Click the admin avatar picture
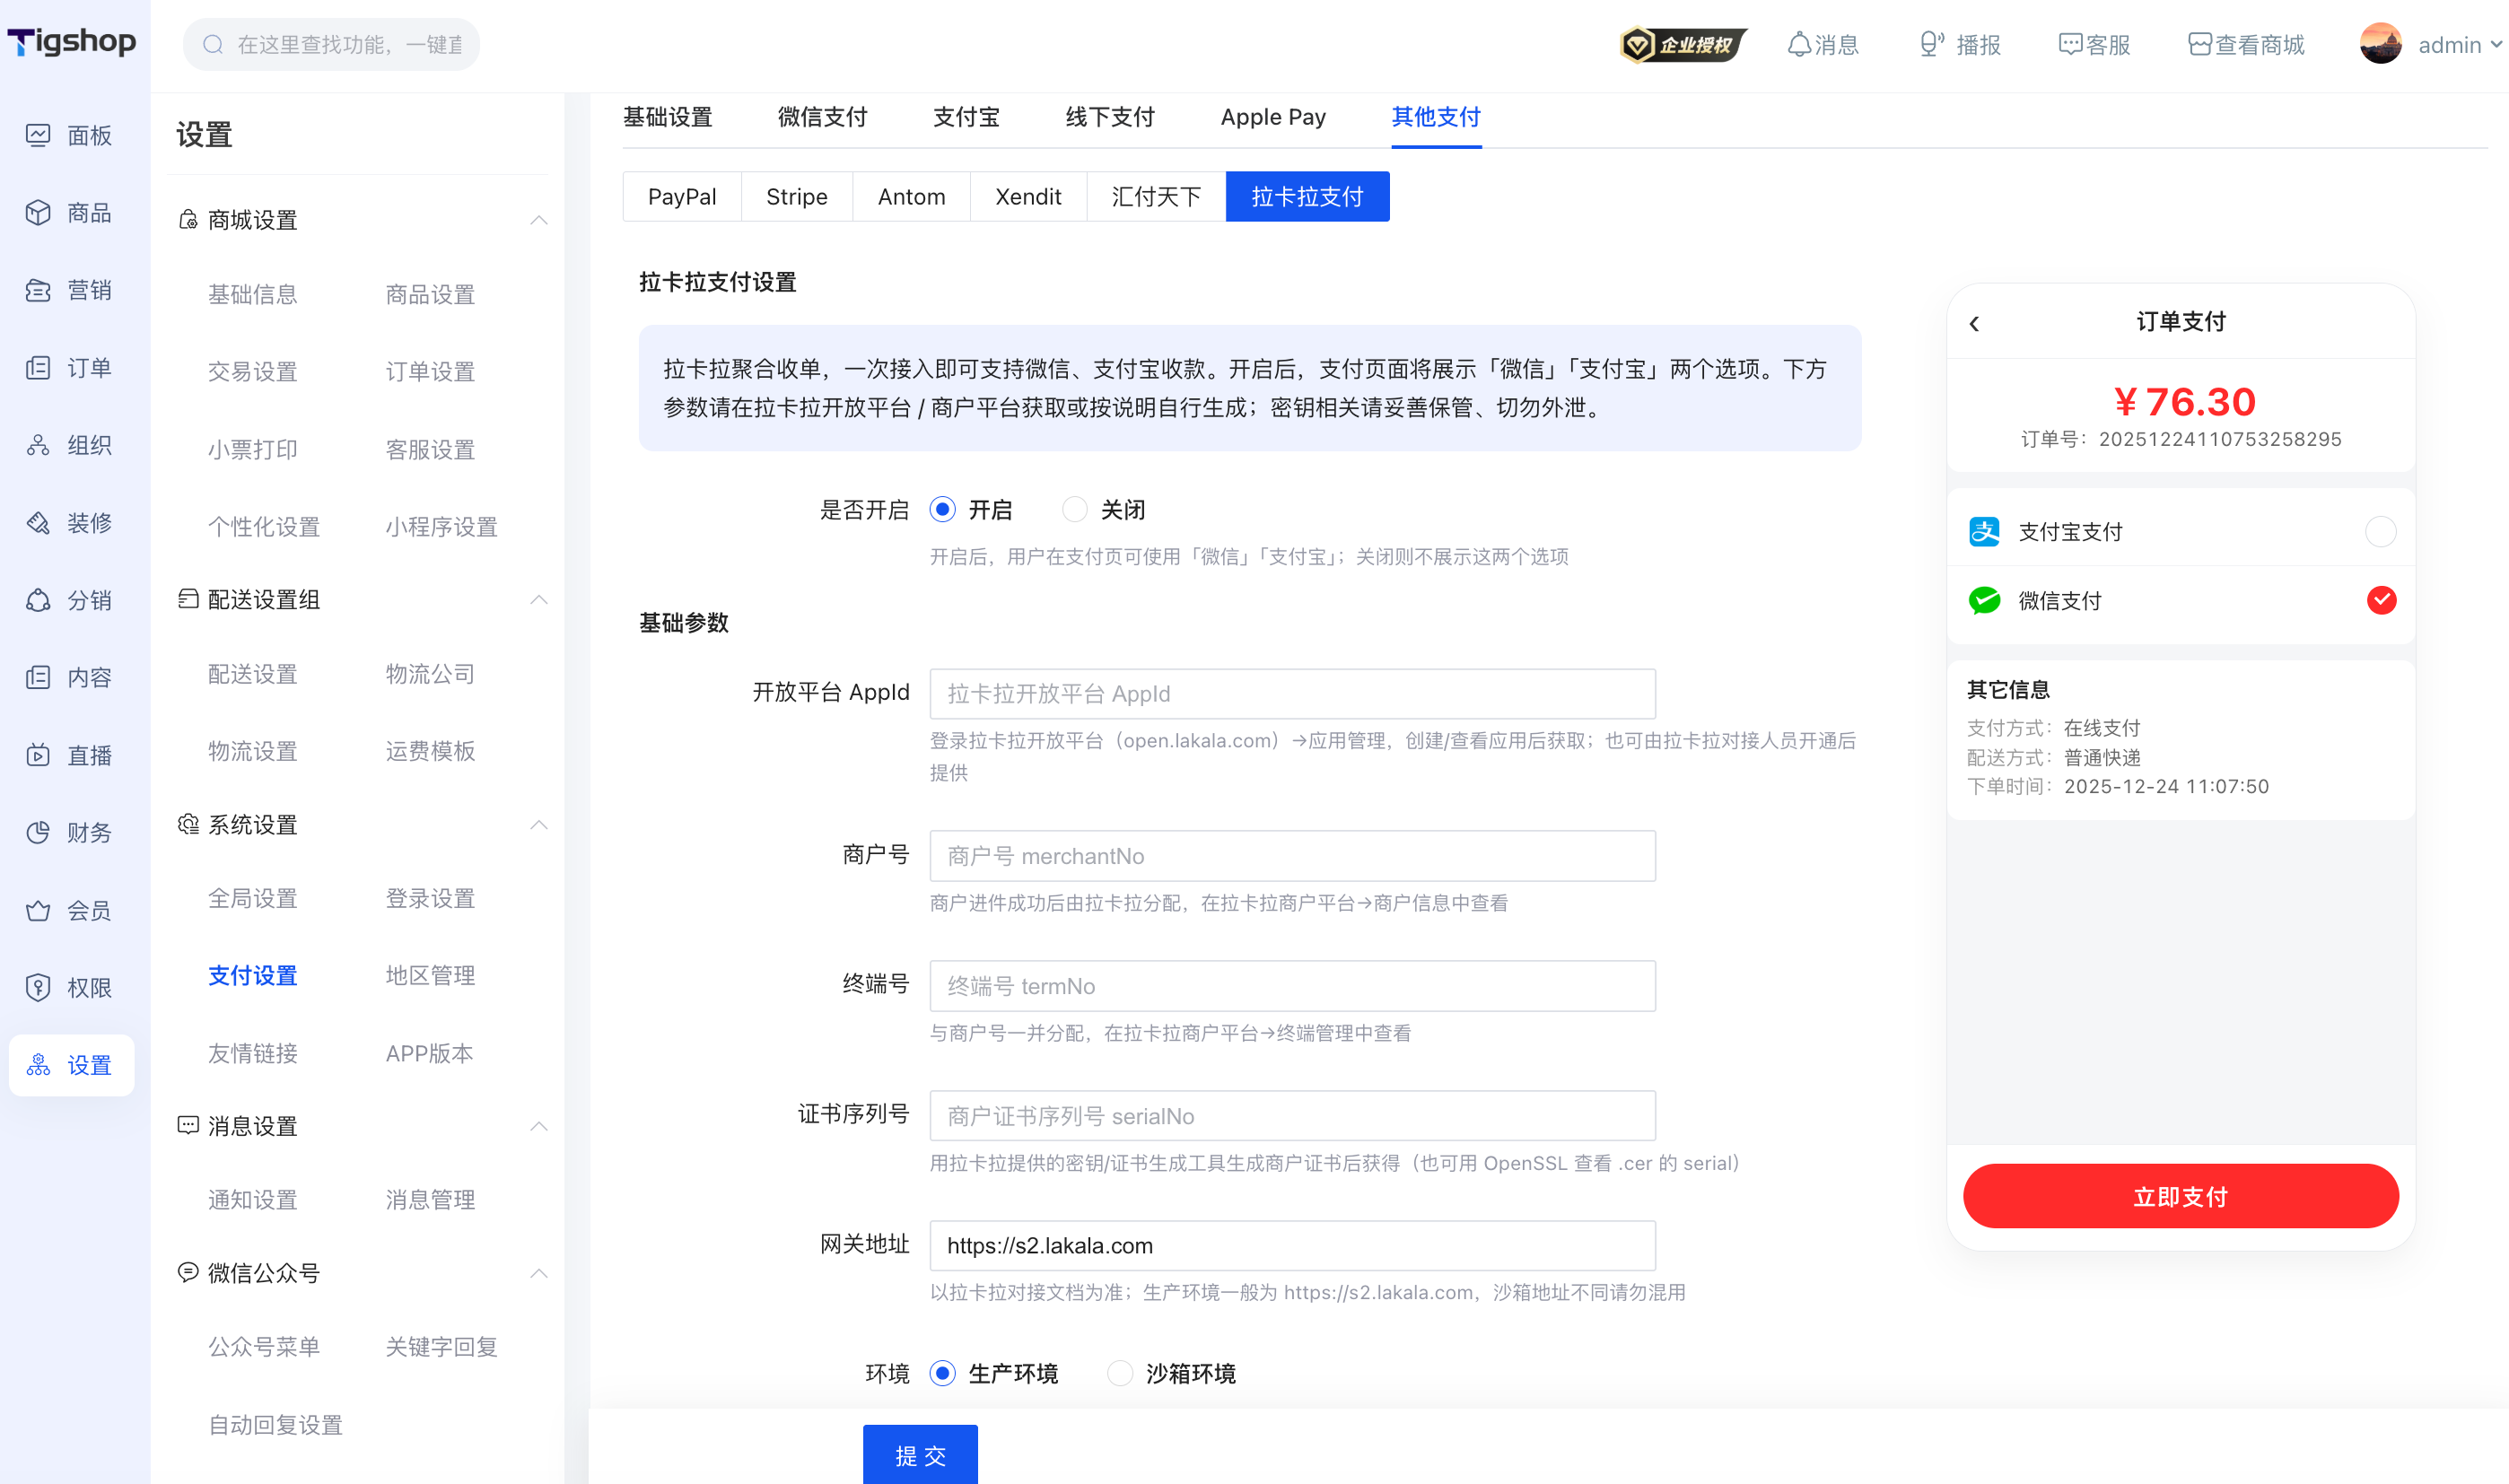 coord(2381,44)
